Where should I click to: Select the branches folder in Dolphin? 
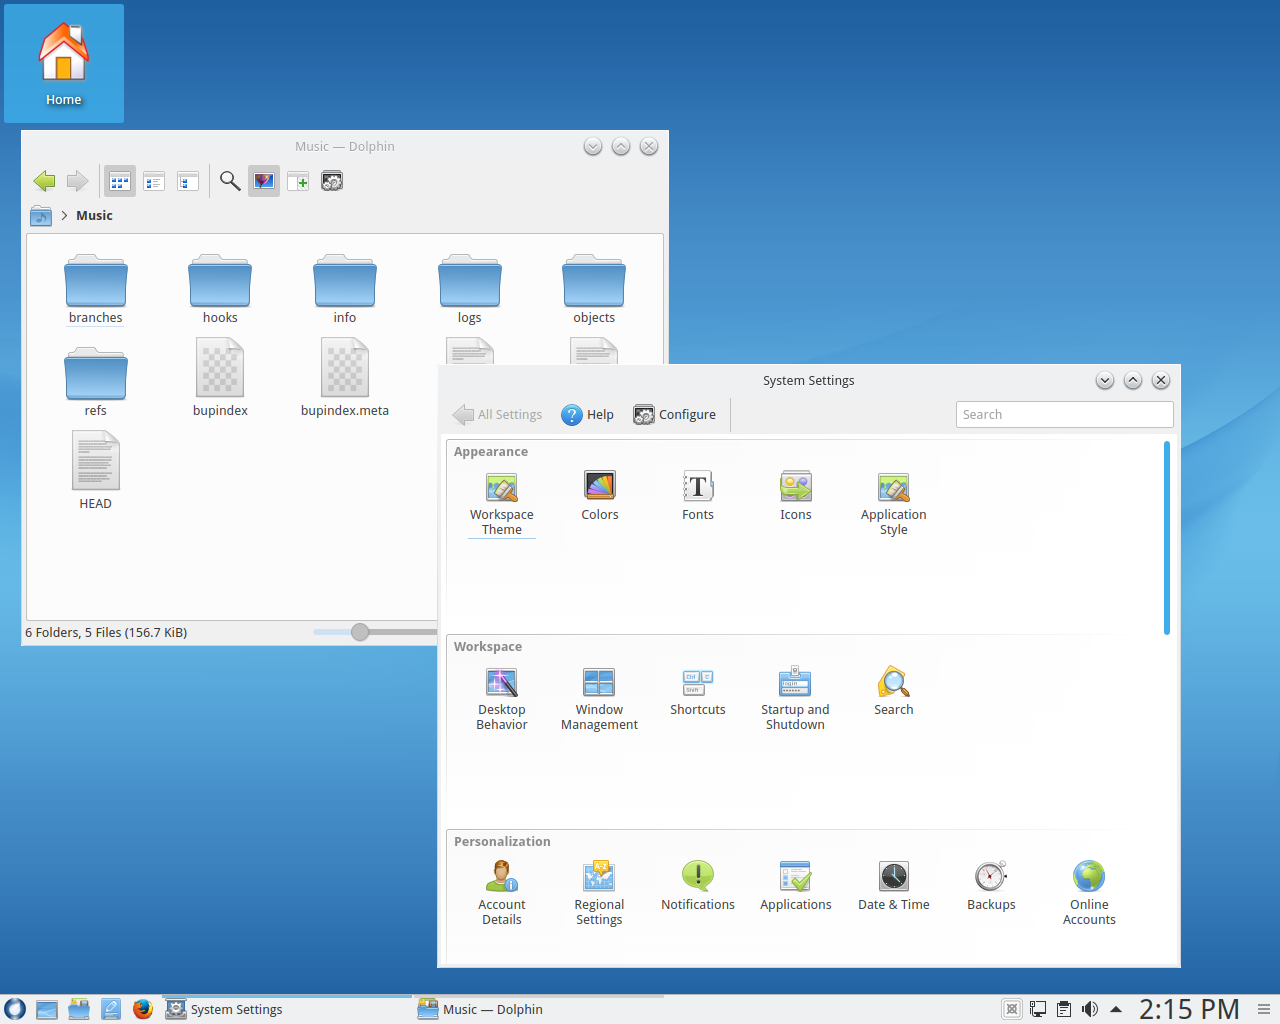click(96, 290)
